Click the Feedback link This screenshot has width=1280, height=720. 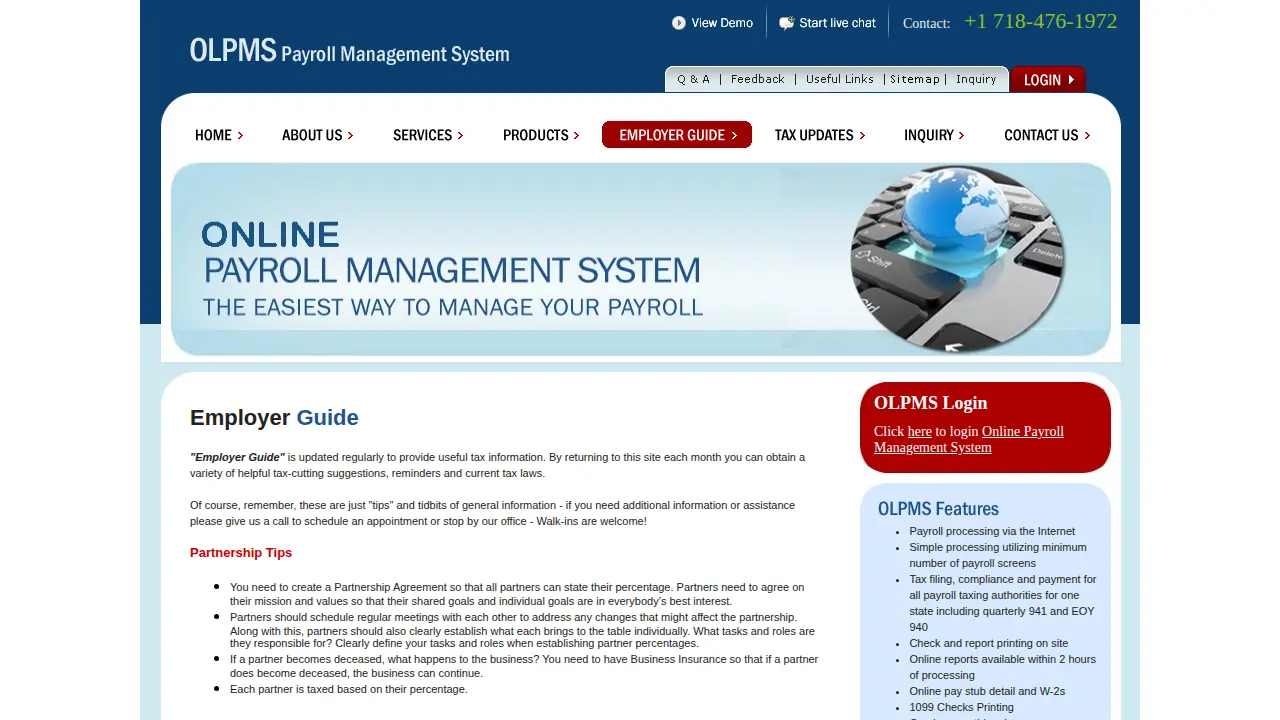(758, 79)
